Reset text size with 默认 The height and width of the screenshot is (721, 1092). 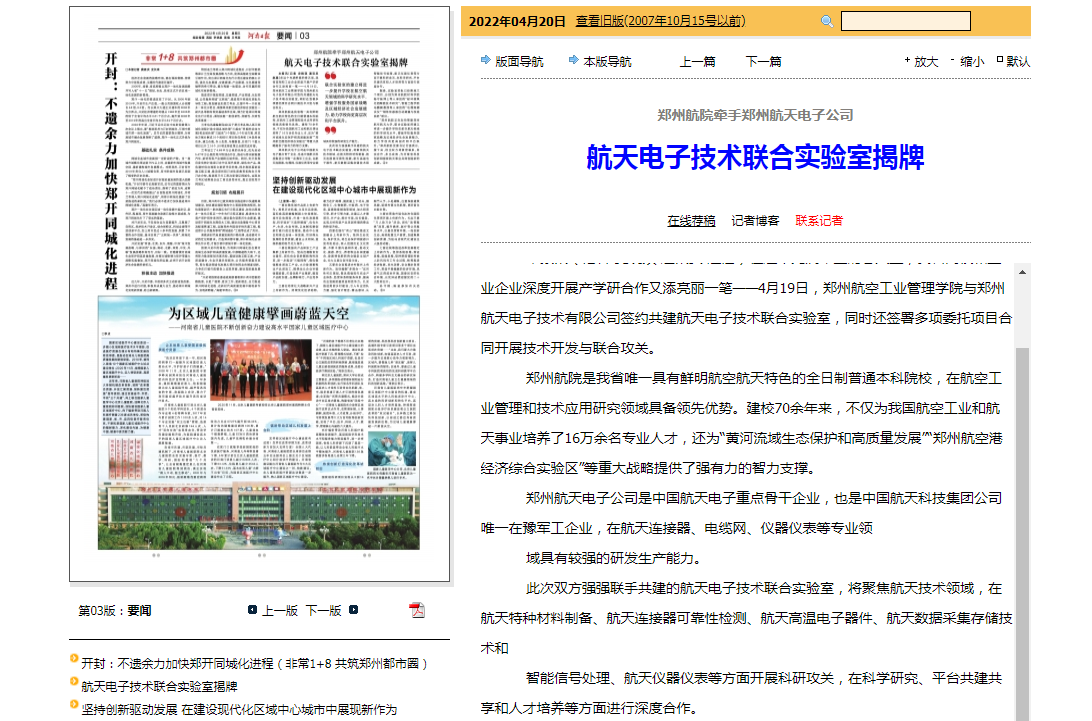pyautogui.click(x=1018, y=61)
